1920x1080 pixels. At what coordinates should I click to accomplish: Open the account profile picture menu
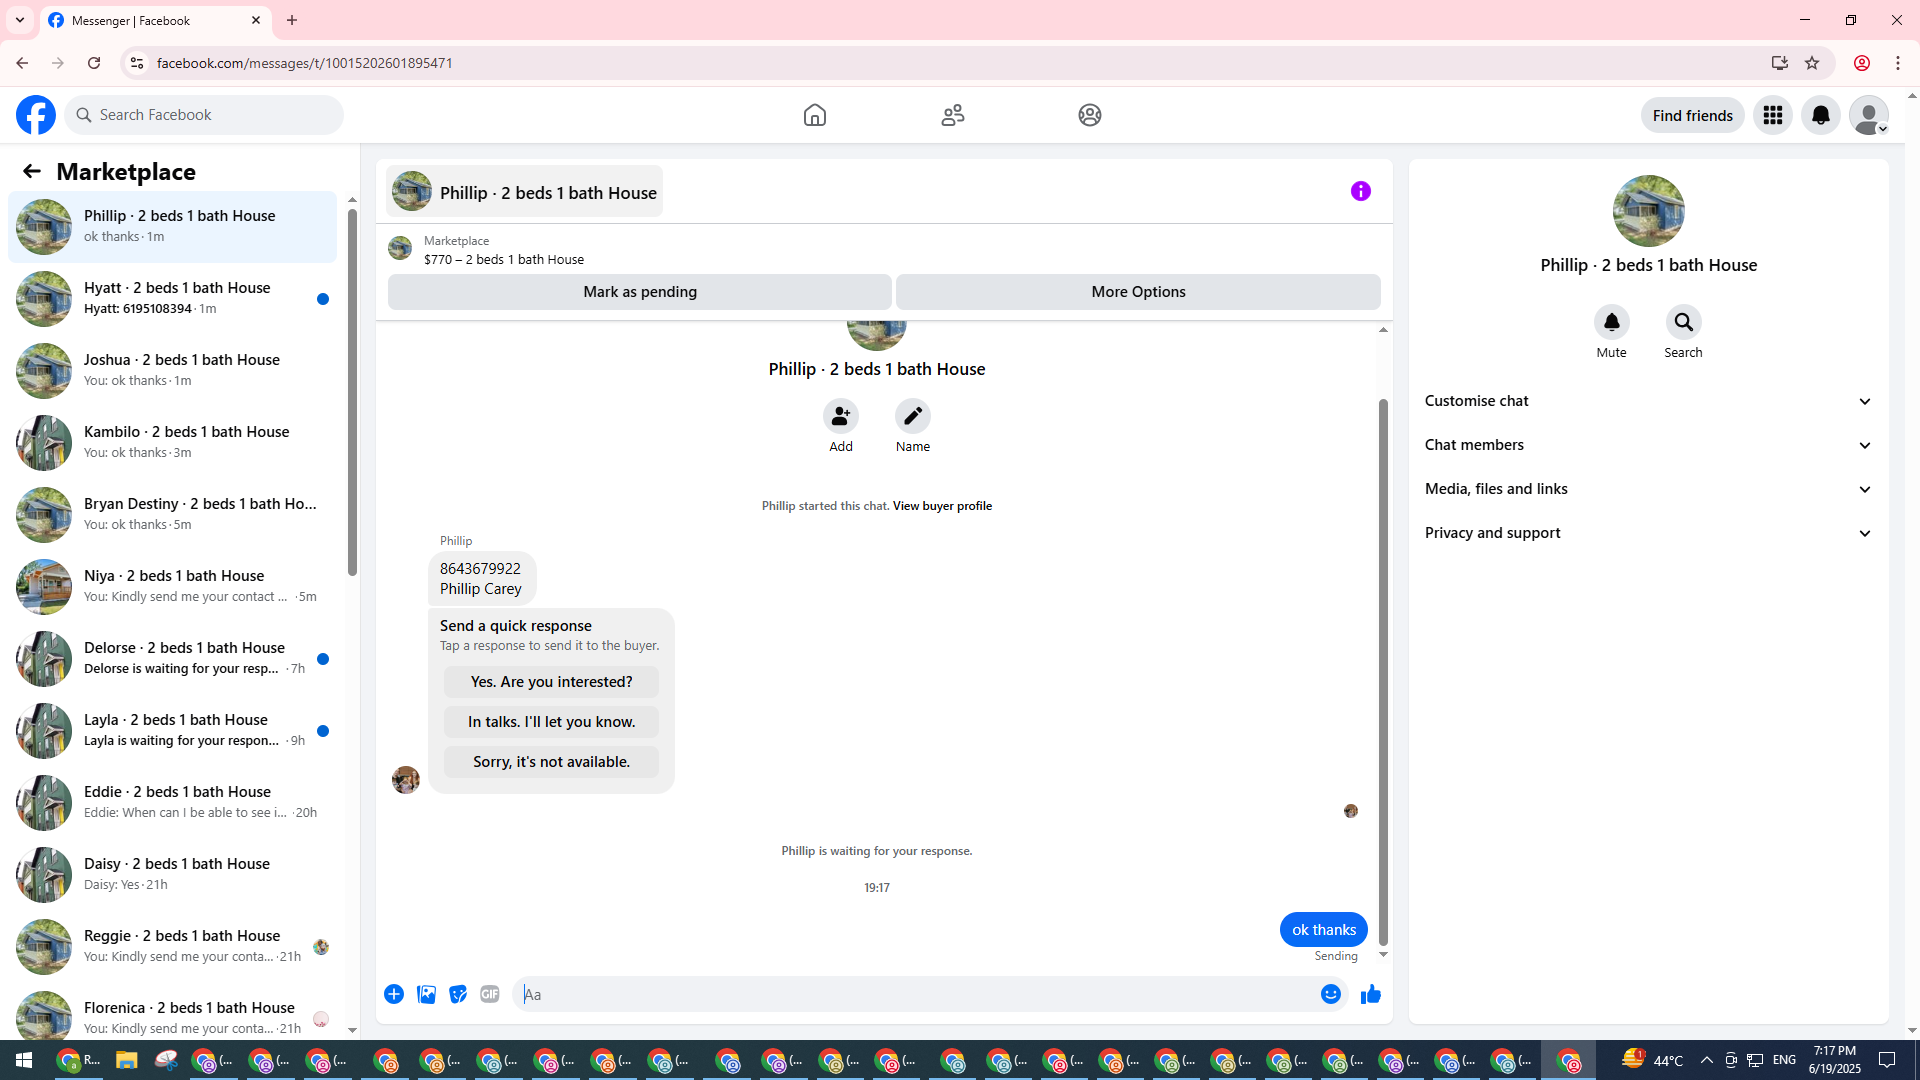coord(1869,115)
